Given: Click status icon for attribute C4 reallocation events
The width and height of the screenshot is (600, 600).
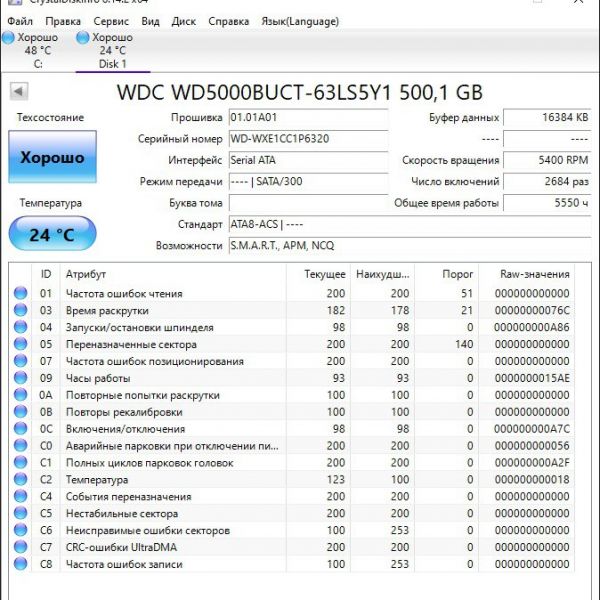Looking at the screenshot, I should 21,496.
